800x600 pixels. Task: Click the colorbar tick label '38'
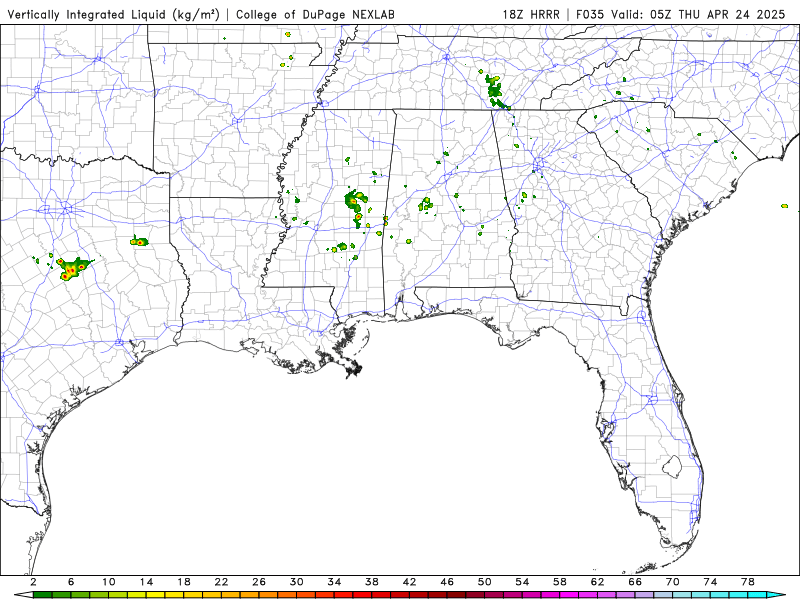coord(372,582)
